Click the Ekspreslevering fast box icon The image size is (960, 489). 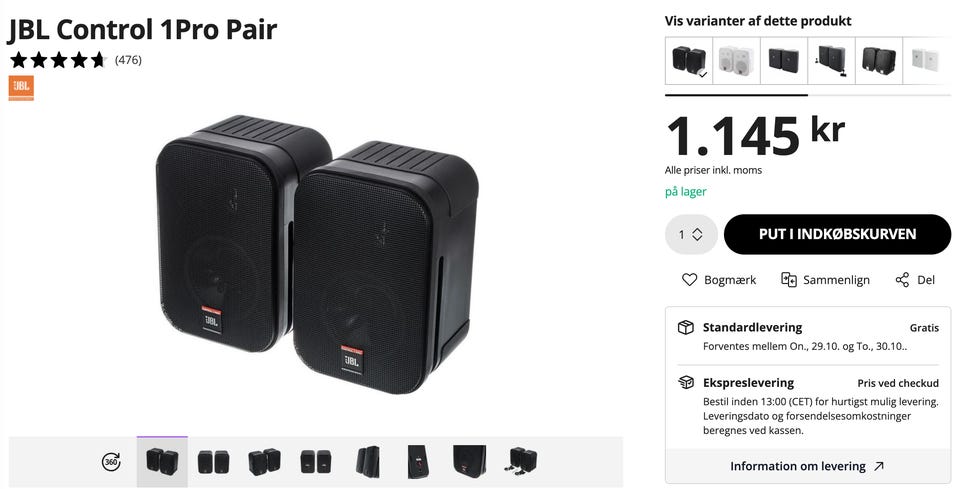pos(686,383)
